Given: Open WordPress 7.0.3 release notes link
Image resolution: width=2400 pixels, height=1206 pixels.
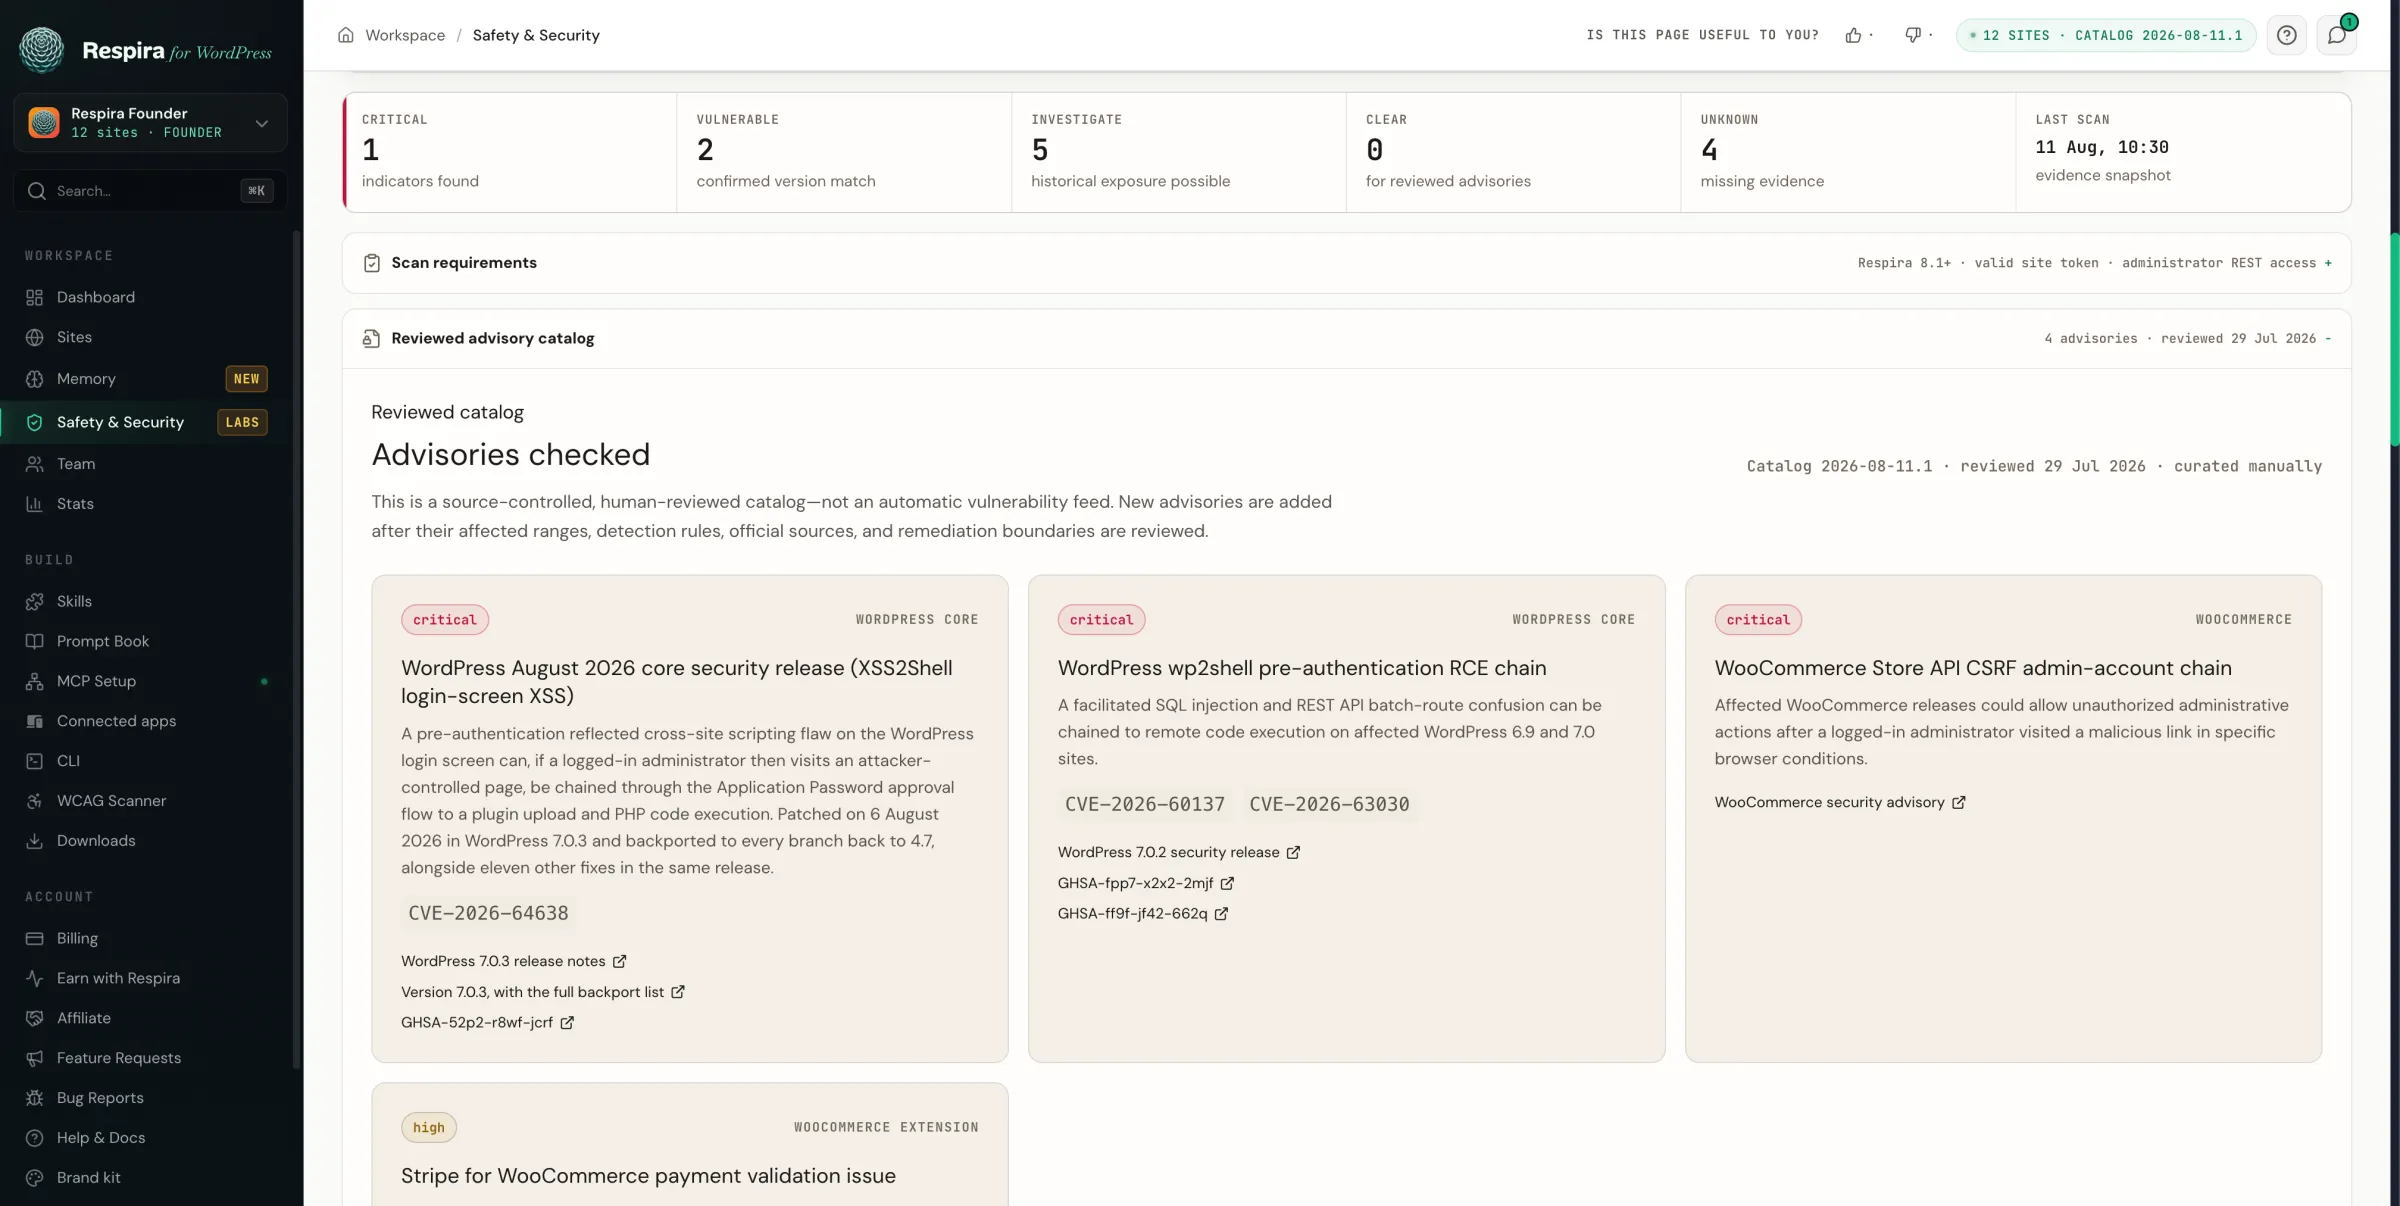Looking at the screenshot, I should 513,961.
